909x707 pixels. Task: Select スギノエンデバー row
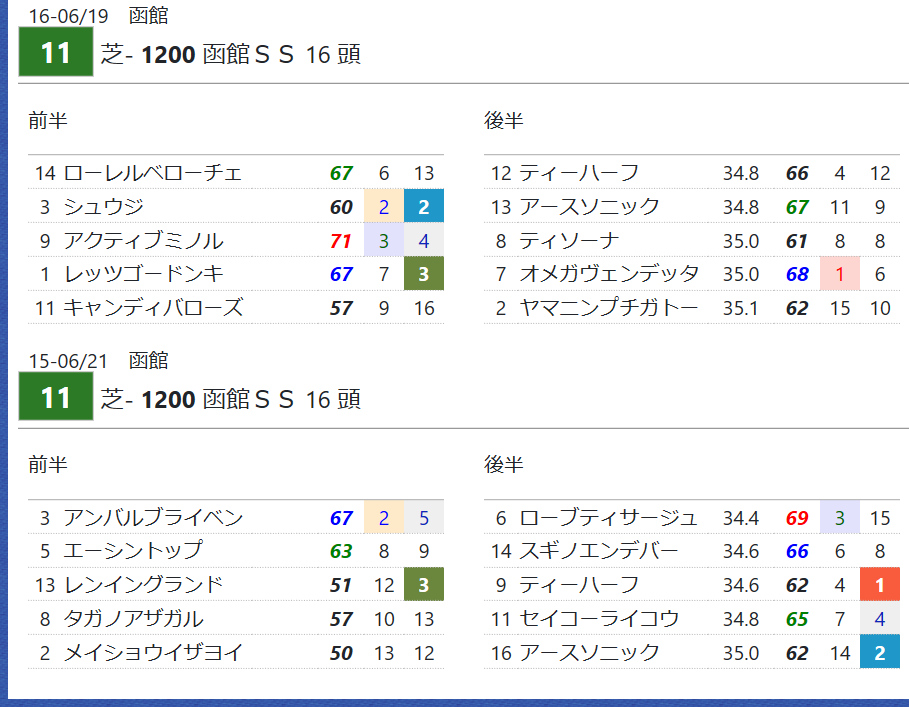(692, 551)
